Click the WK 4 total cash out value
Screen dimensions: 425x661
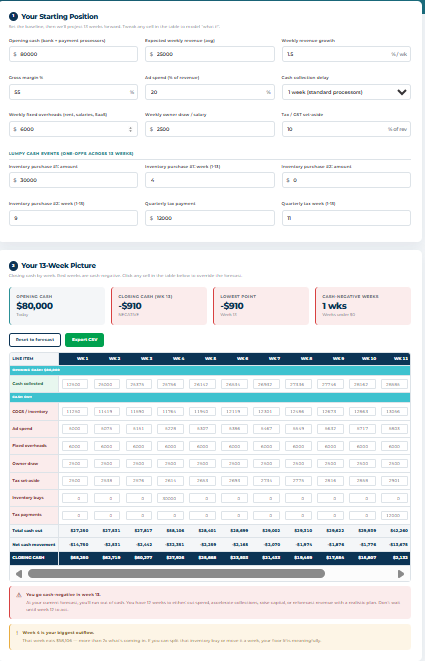pos(175,531)
